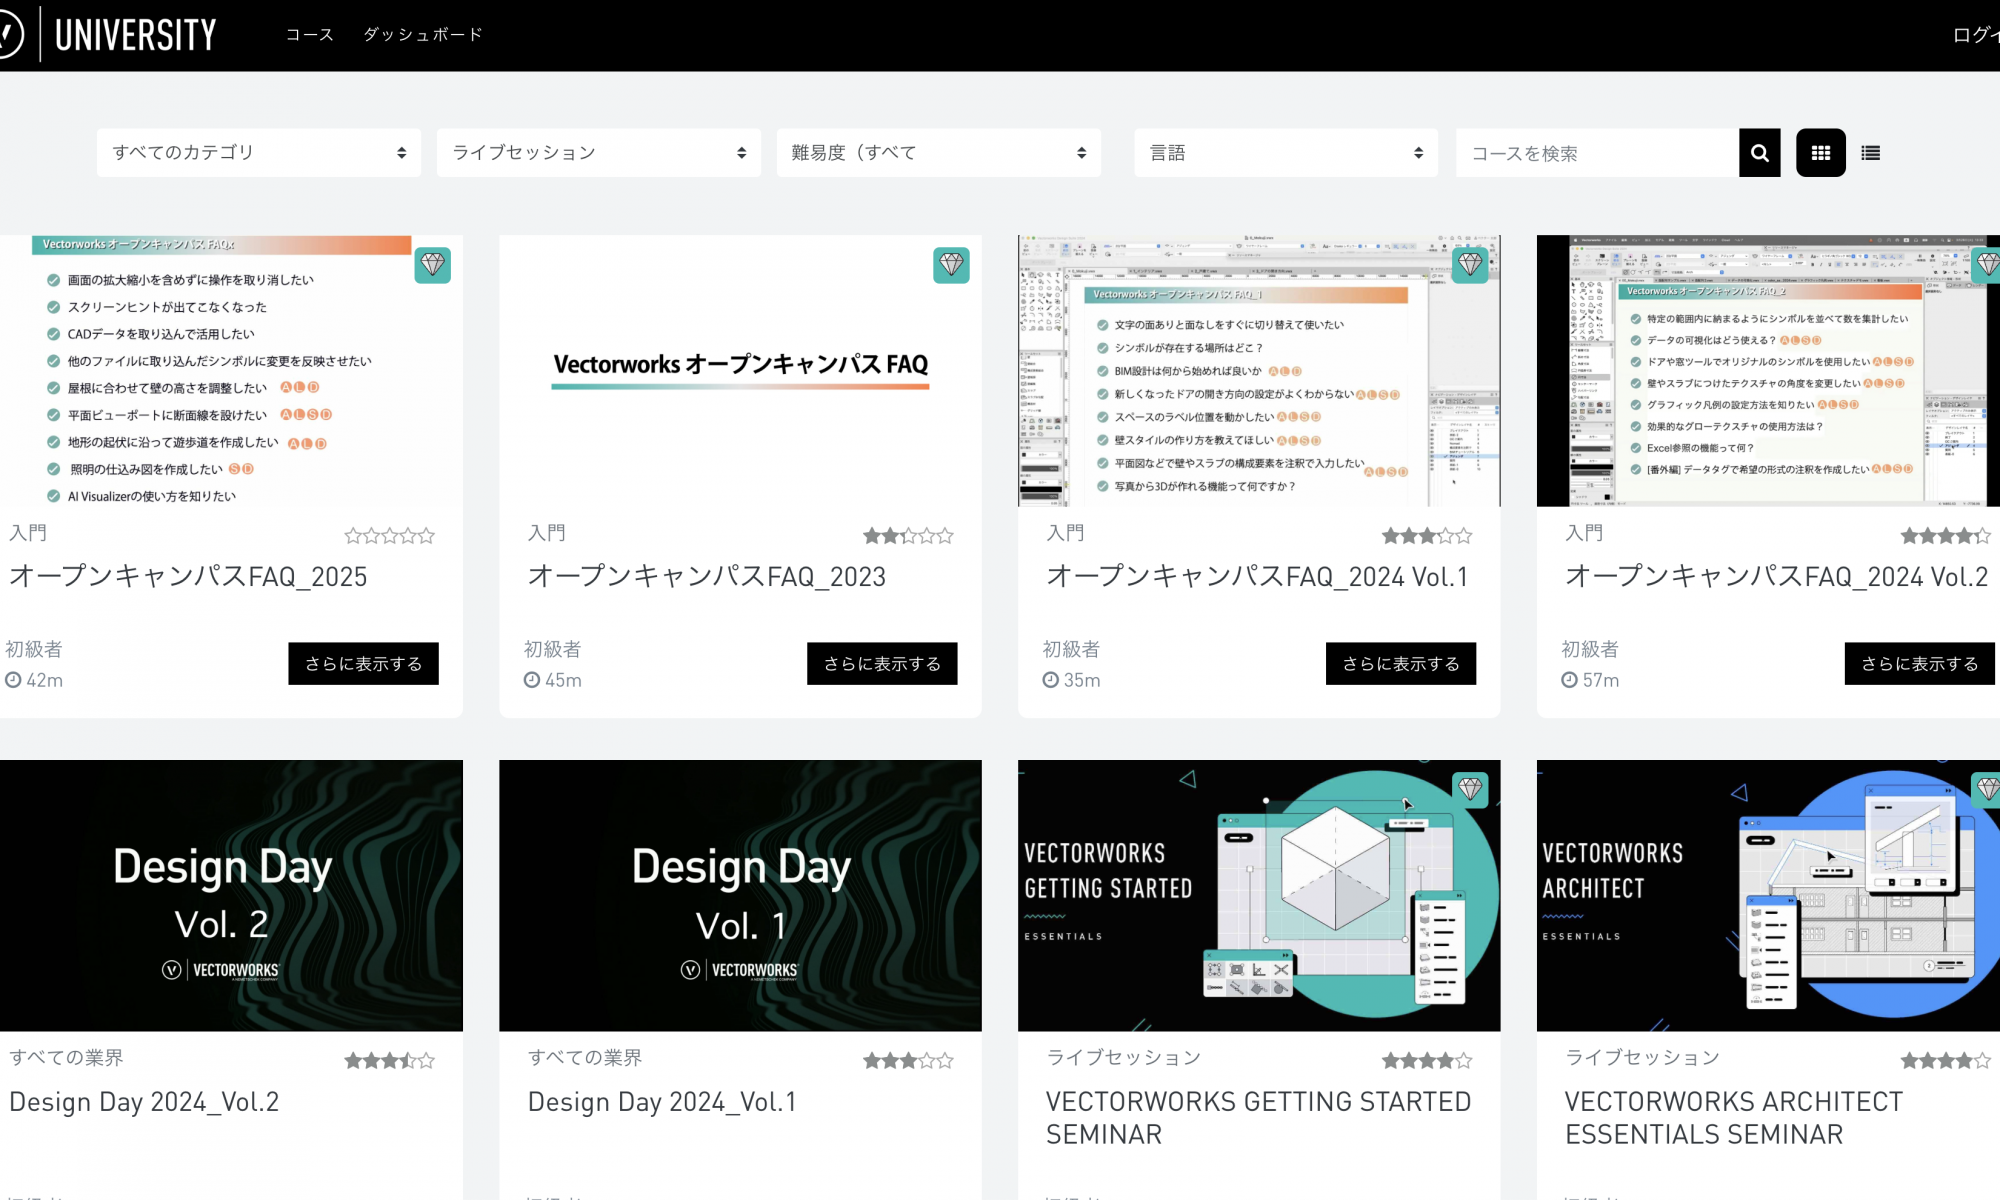Screen dimensions: 2000x1200
Task: Click the 45m duration on FAQ_2023 card
Action: pos(553,680)
